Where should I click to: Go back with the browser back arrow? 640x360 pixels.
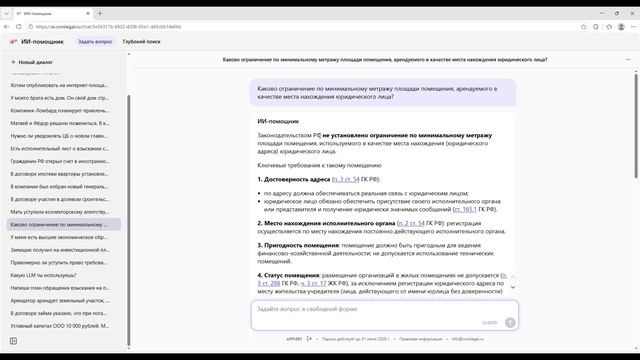[7, 27]
